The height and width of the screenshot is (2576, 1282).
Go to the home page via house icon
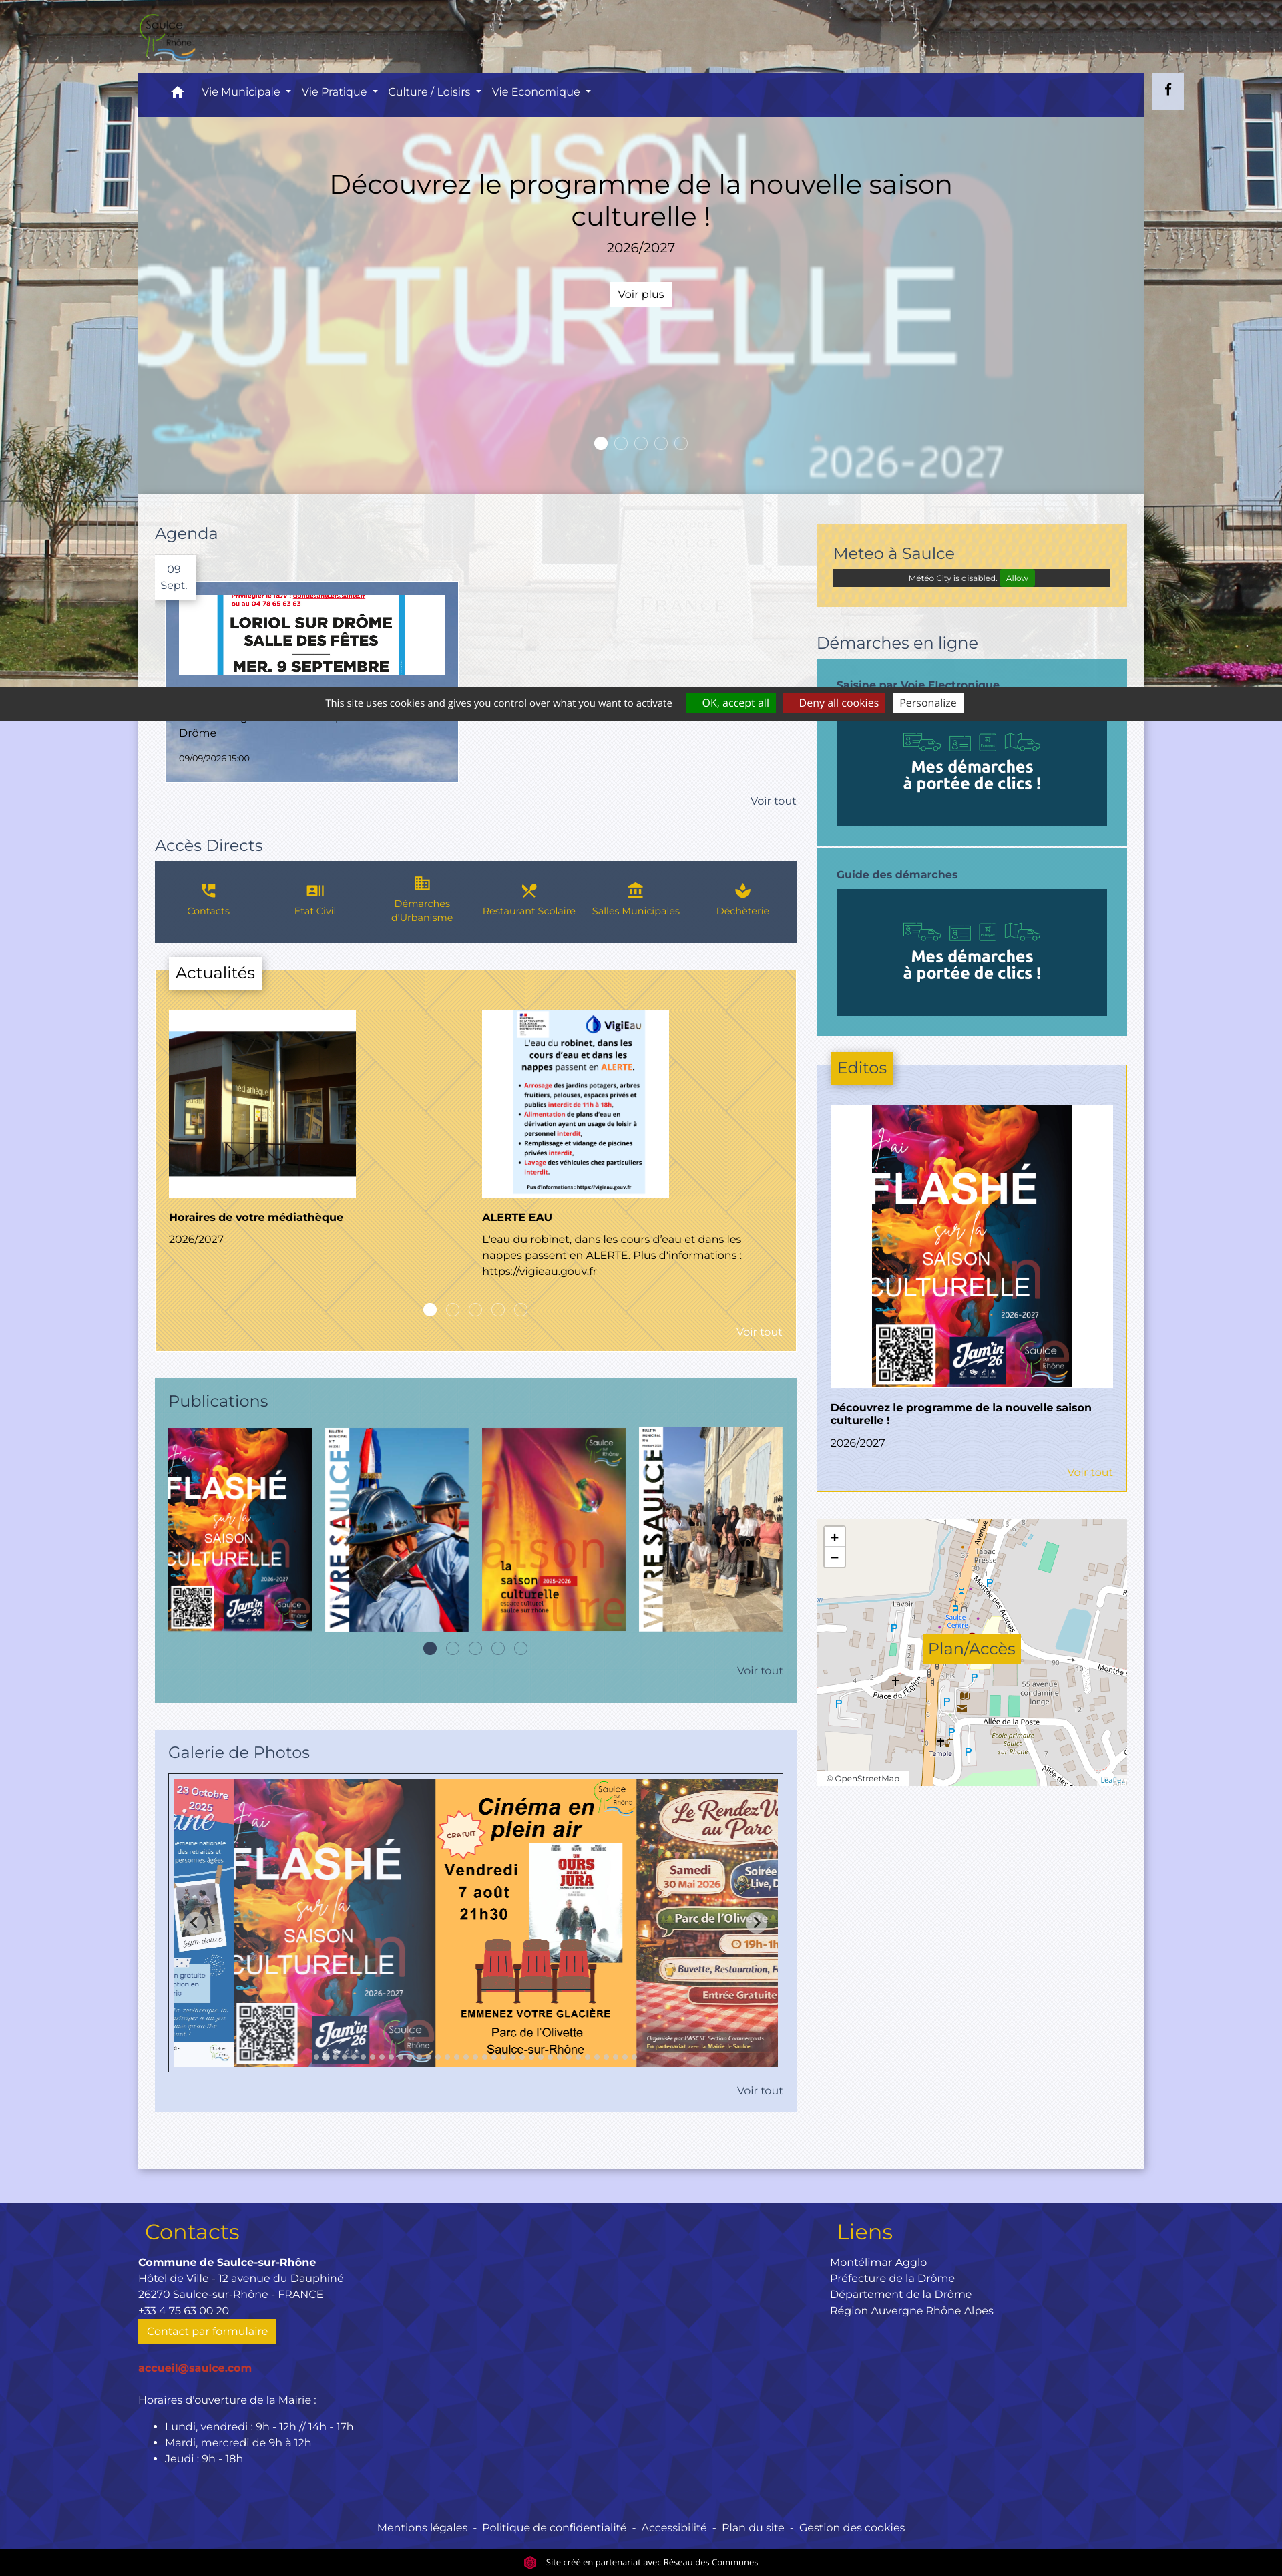click(x=177, y=92)
